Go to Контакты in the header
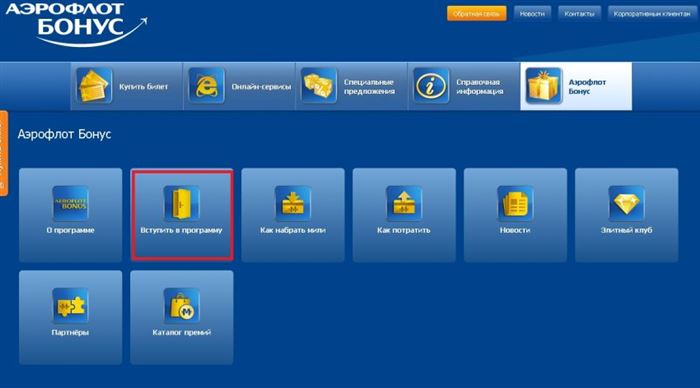The width and height of the screenshot is (700, 388). [x=579, y=14]
